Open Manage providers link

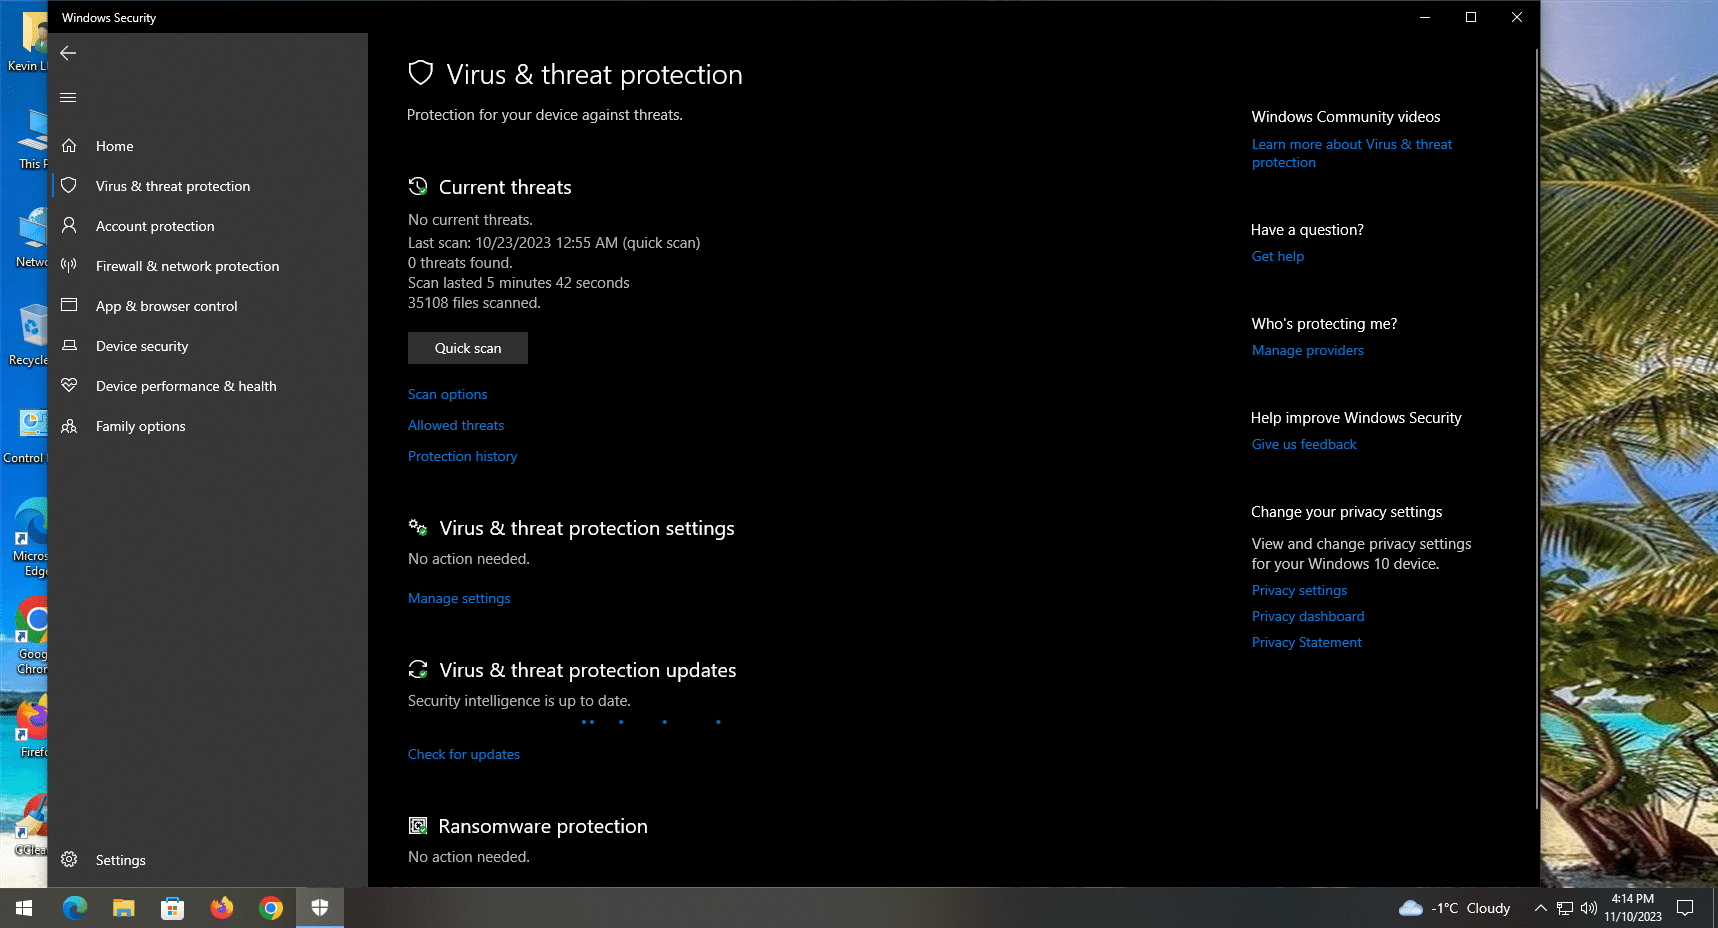(x=1308, y=350)
